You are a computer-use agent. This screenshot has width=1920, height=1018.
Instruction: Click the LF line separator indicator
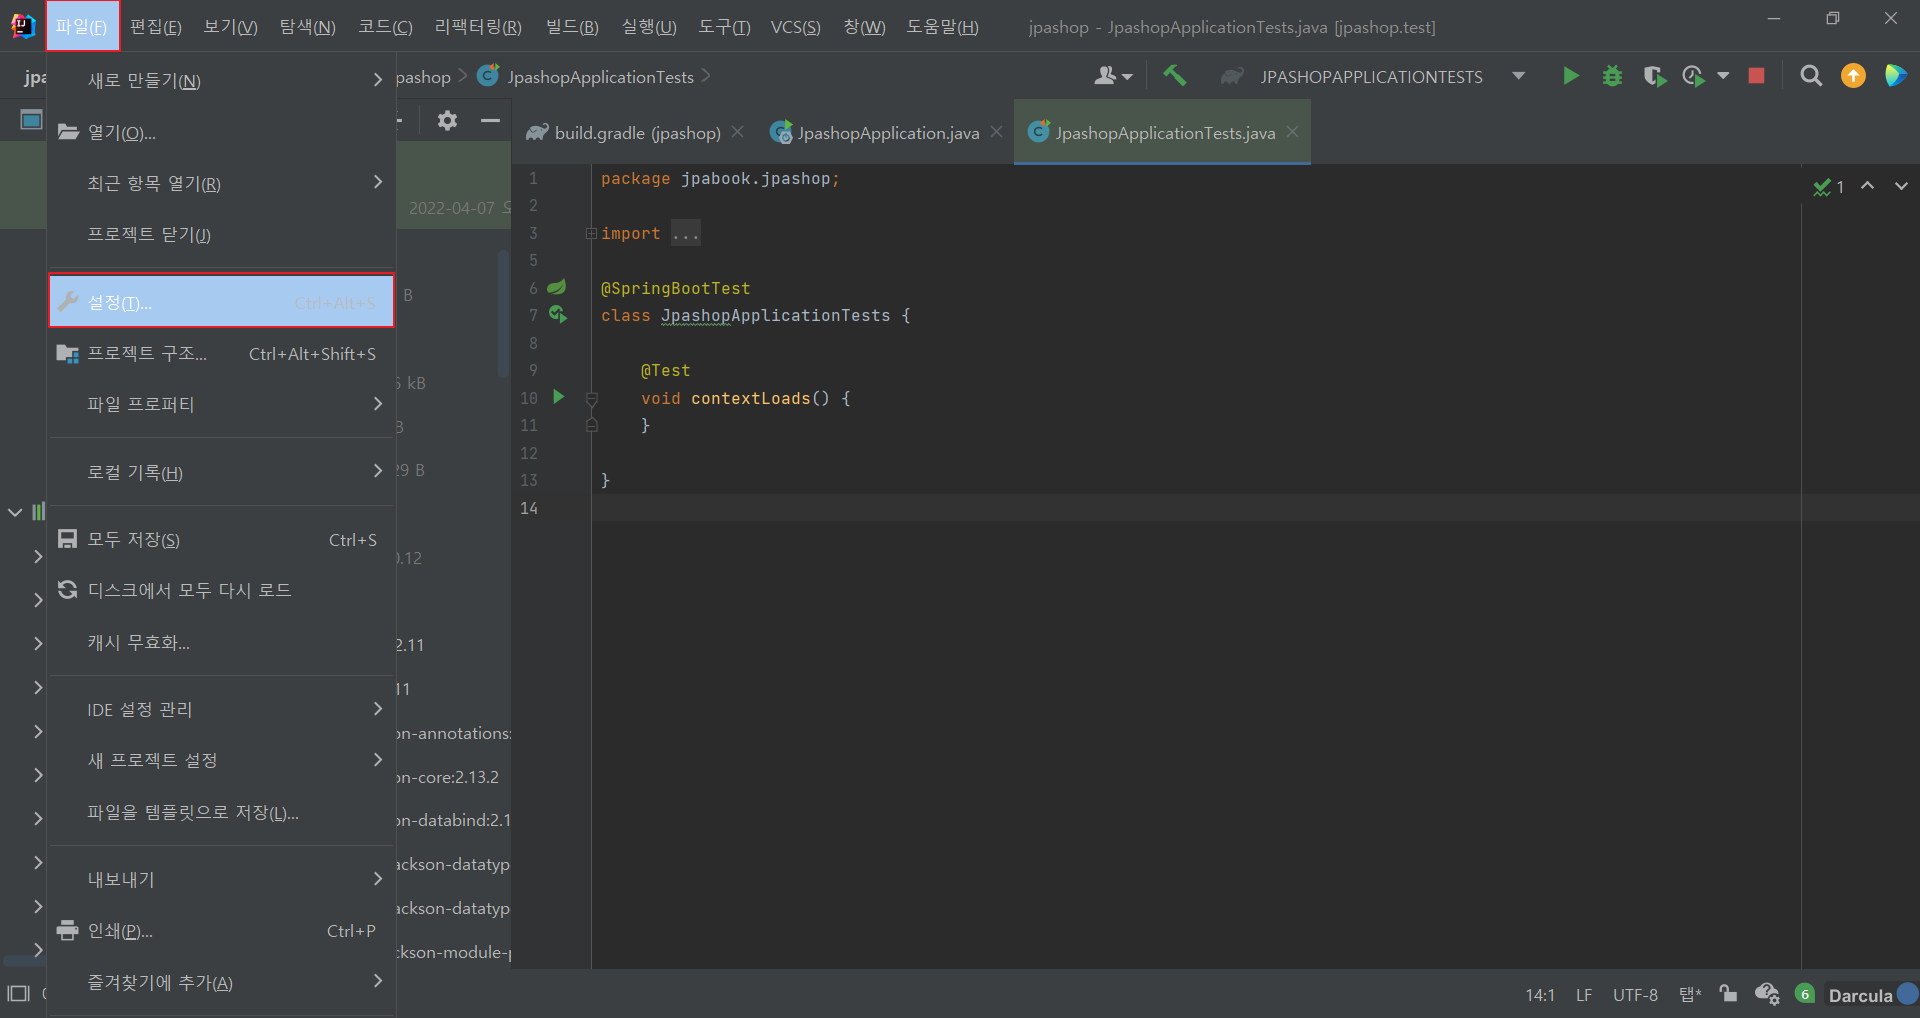coord(1584,995)
